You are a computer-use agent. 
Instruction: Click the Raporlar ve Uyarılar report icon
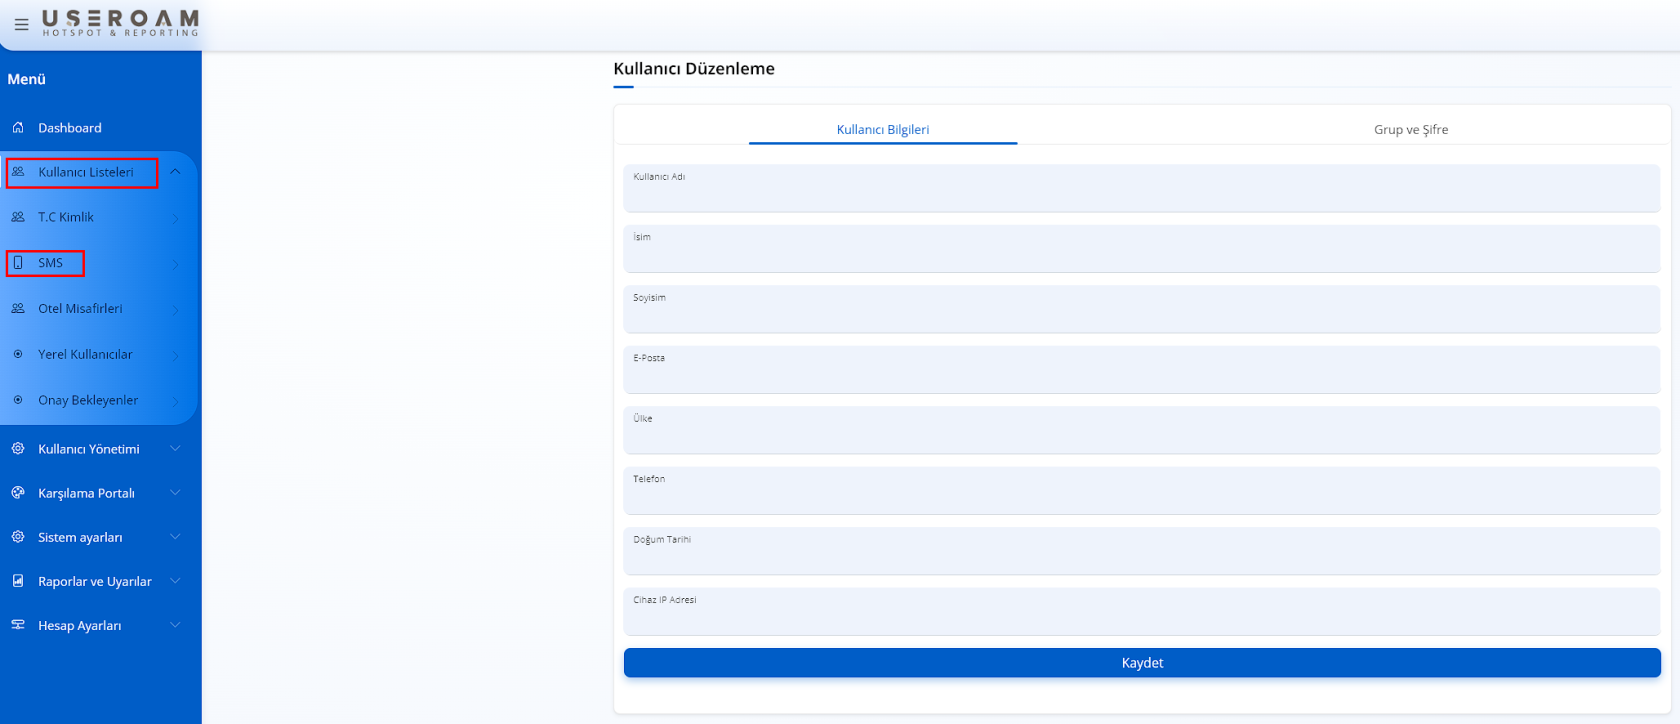(x=18, y=581)
